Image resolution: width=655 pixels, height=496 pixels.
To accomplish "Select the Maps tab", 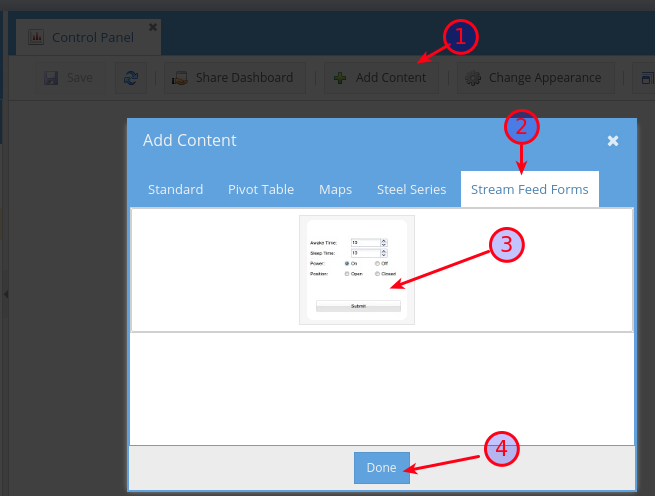I will [335, 189].
